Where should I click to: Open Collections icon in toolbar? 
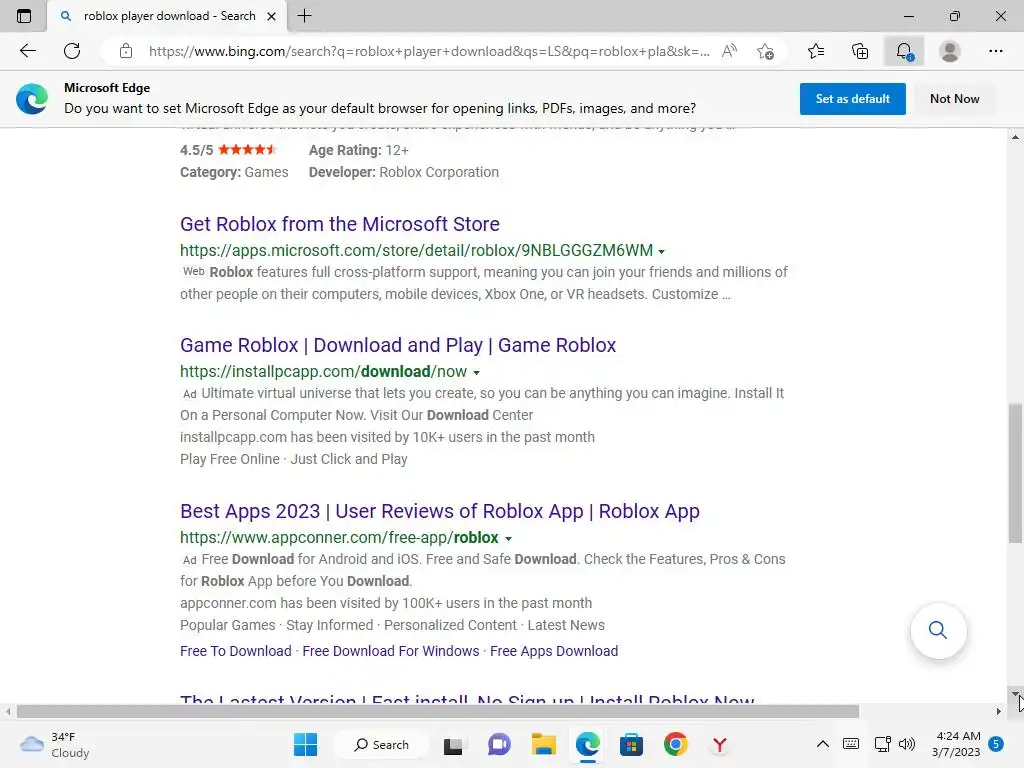860,51
